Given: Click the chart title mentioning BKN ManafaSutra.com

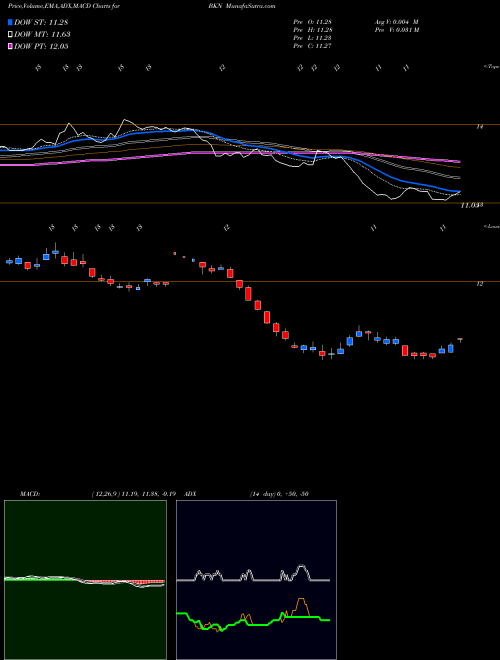Looking at the screenshot, I should point(142,6).
